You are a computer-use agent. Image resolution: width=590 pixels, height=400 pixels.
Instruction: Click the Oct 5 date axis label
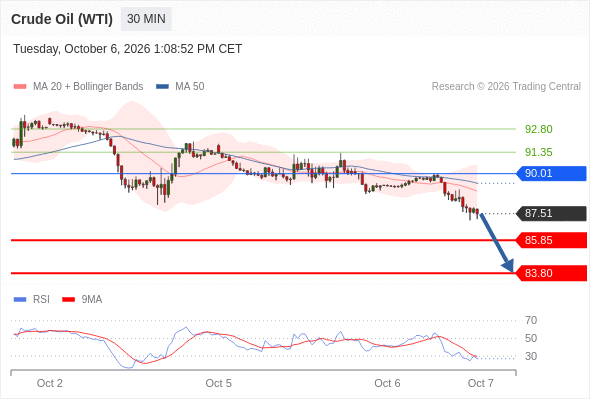(x=219, y=383)
